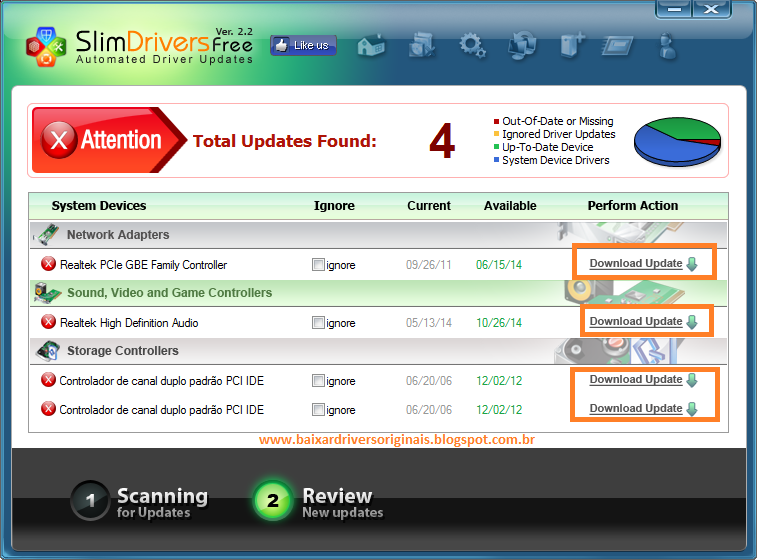This screenshot has height=560, width=758.
Task: Select the Realtek PCIe GBE Family Controller row name
Action: (143, 265)
